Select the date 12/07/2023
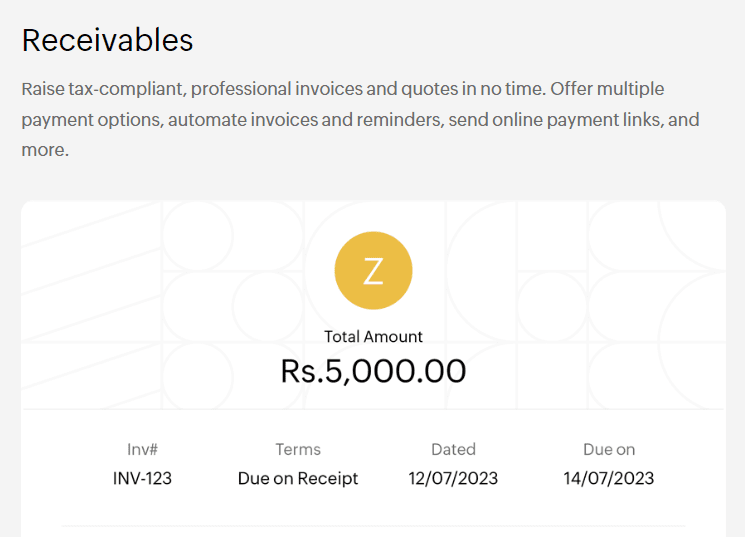The image size is (745, 537). click(x=453, y=478)
